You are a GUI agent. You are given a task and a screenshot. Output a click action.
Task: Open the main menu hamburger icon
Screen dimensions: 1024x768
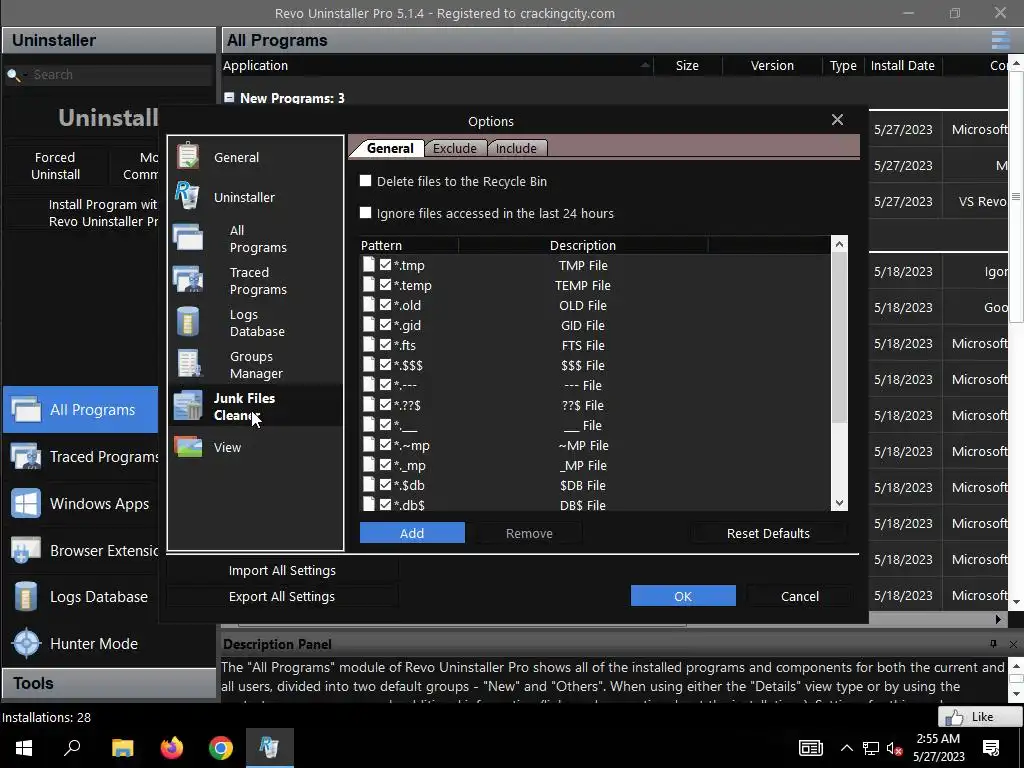point(1000,40)
